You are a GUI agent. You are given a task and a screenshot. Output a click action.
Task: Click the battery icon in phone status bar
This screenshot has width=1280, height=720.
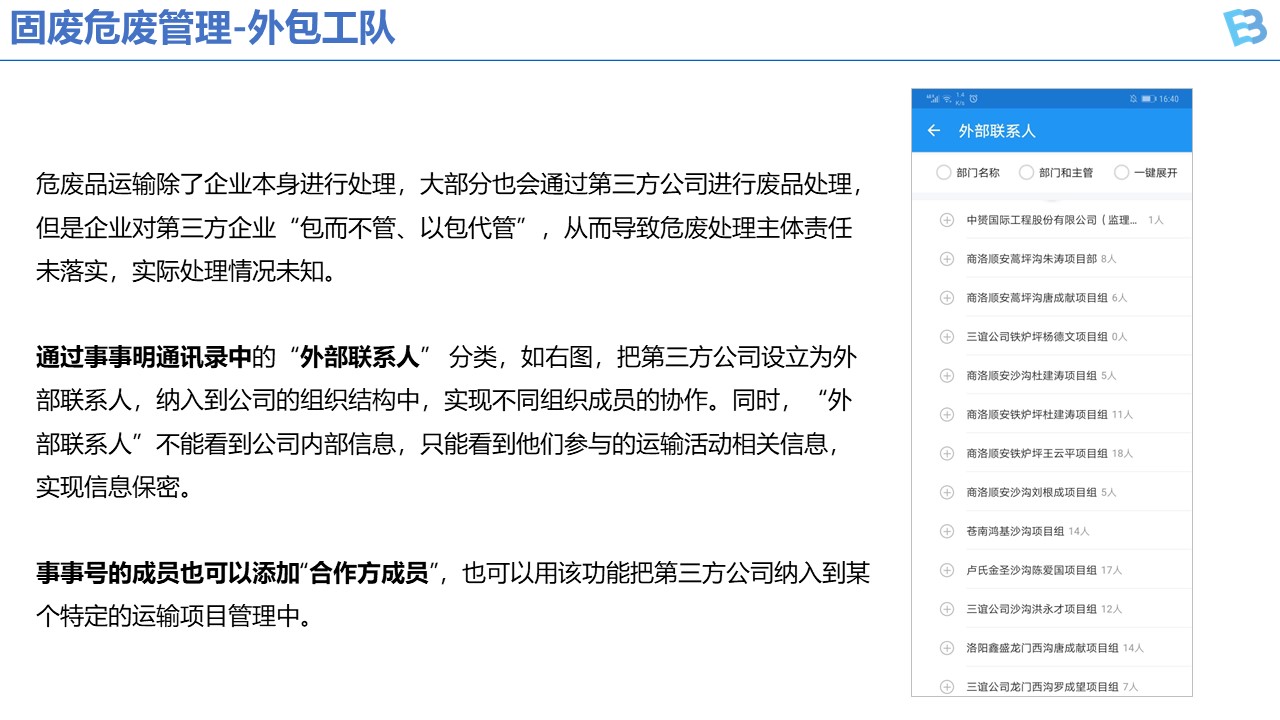click(x=1149, y=99)
